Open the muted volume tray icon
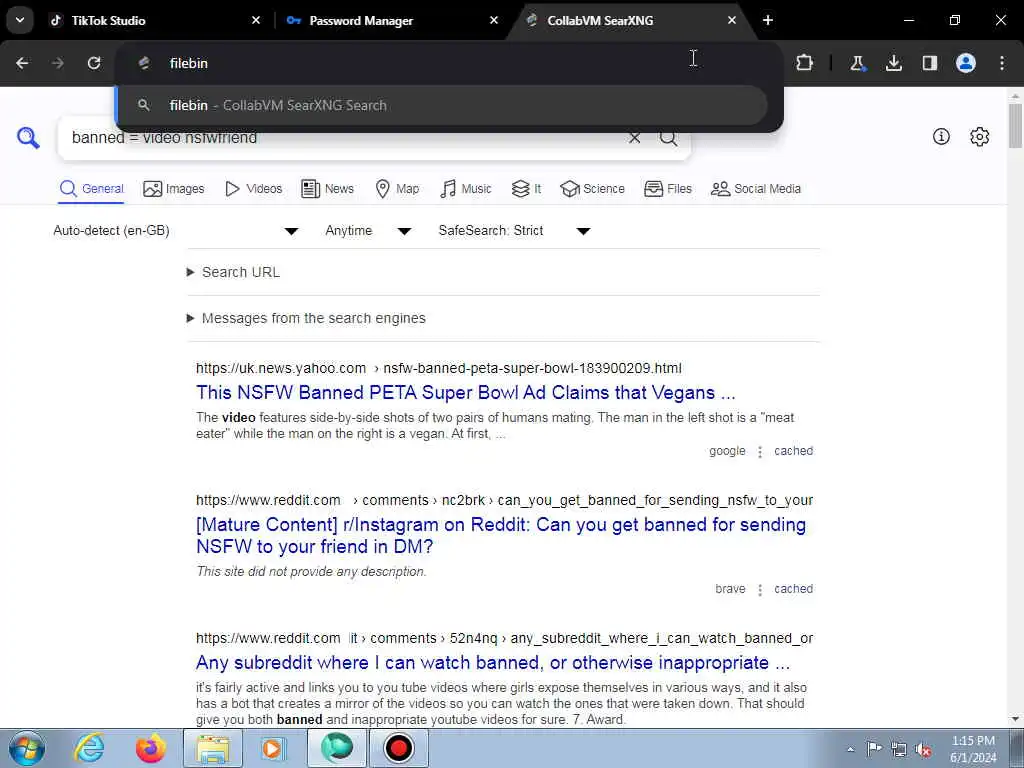 923,750
